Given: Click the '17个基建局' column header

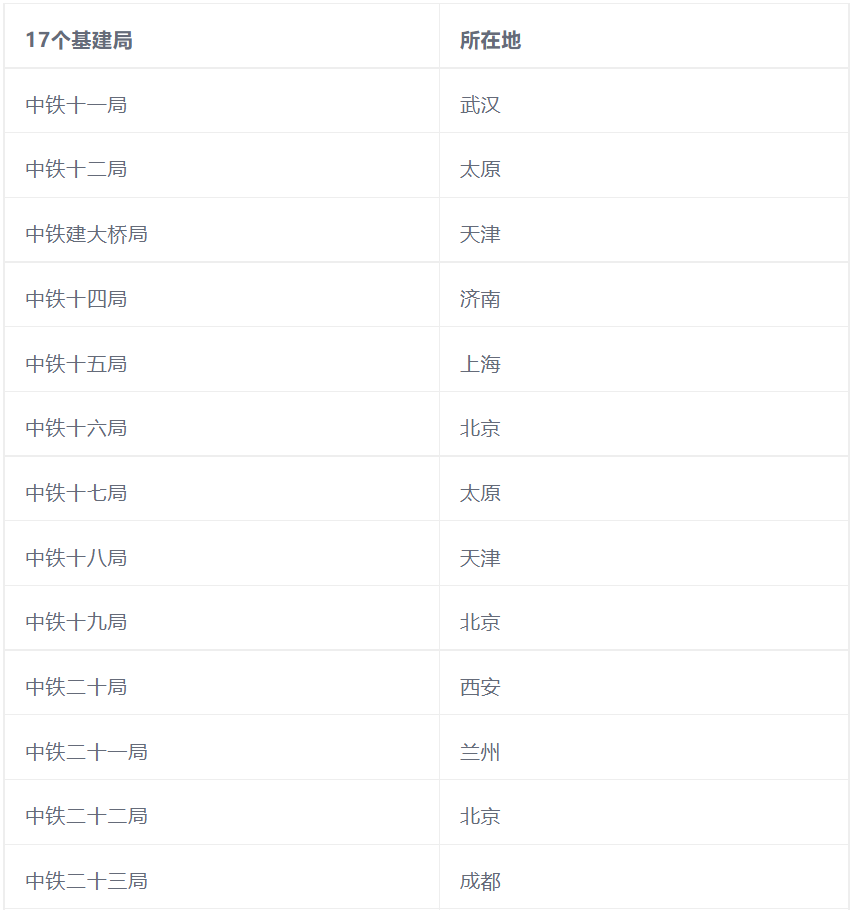Looking at the screenshot, I should (x=79, y=40).
